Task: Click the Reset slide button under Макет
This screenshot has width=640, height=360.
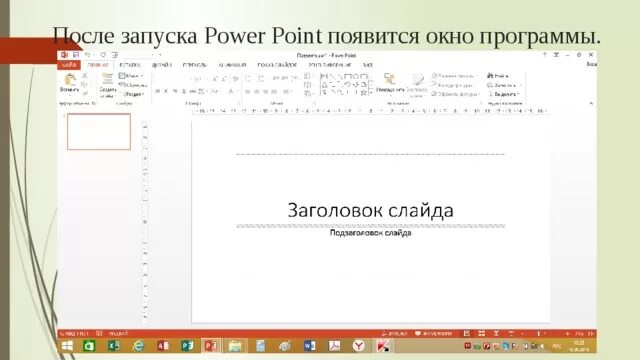Action: coord(132,85)
